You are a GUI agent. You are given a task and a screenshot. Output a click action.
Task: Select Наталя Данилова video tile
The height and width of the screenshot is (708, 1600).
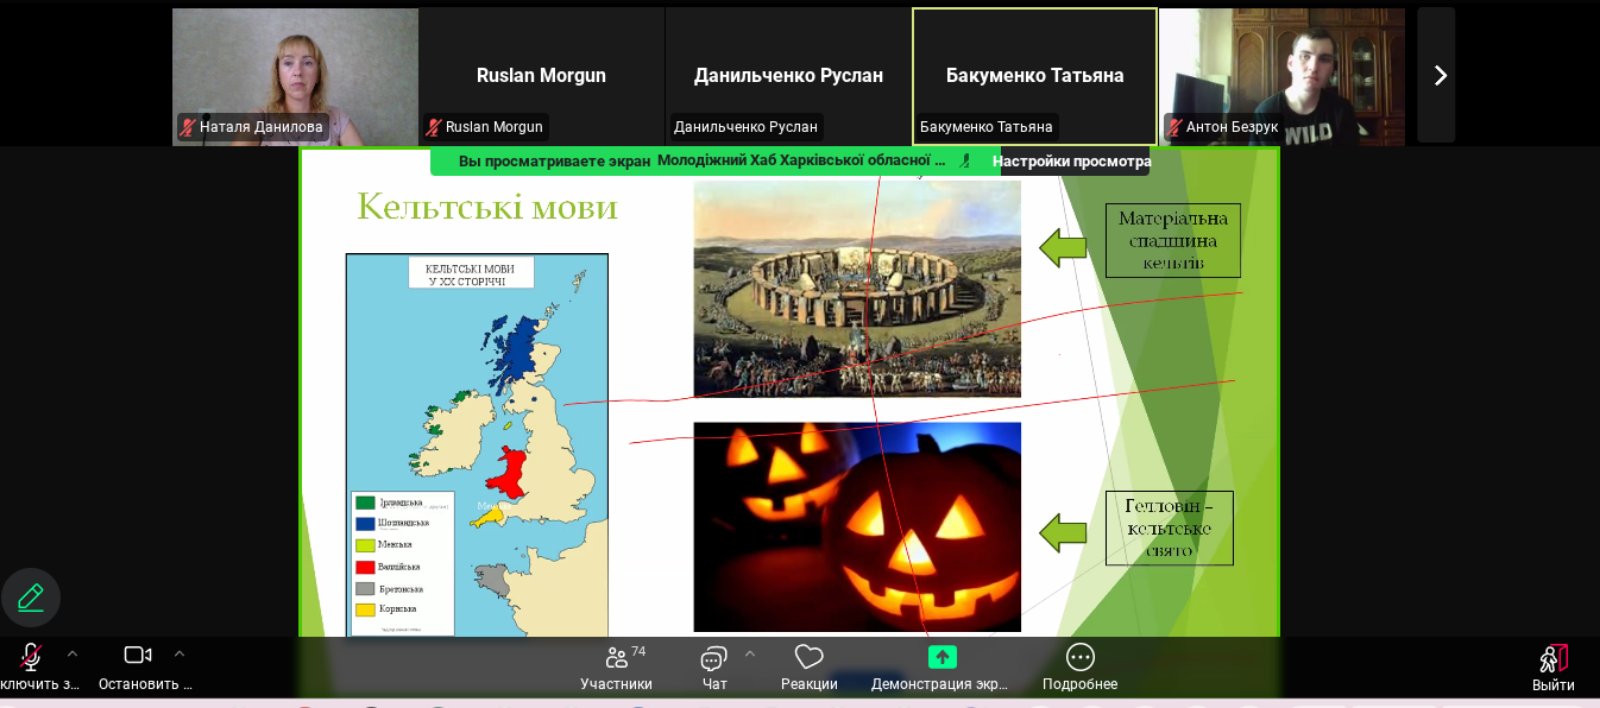pos(295,76)
